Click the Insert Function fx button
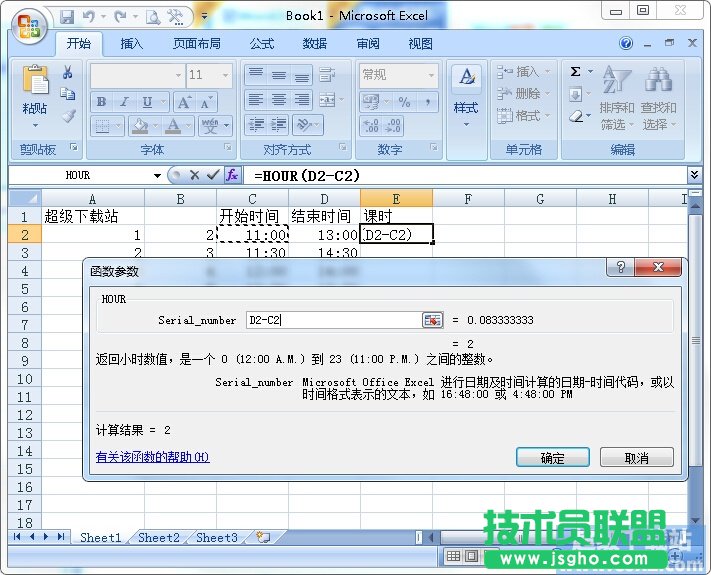Image resolution: width=711 pixels, height=575 pixels. pos(232,175)
